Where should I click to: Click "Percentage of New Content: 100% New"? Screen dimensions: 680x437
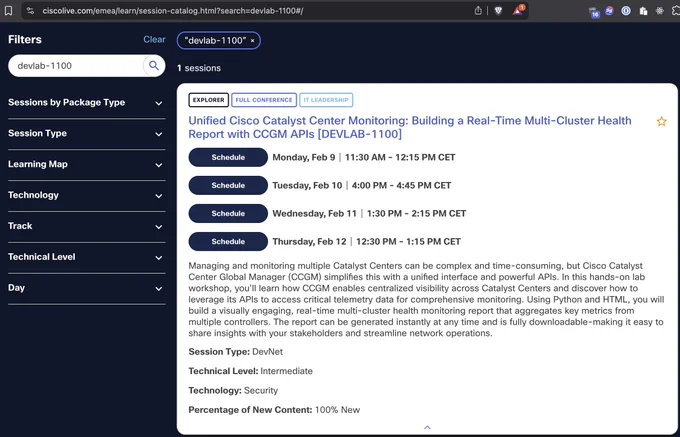point(274,410)
